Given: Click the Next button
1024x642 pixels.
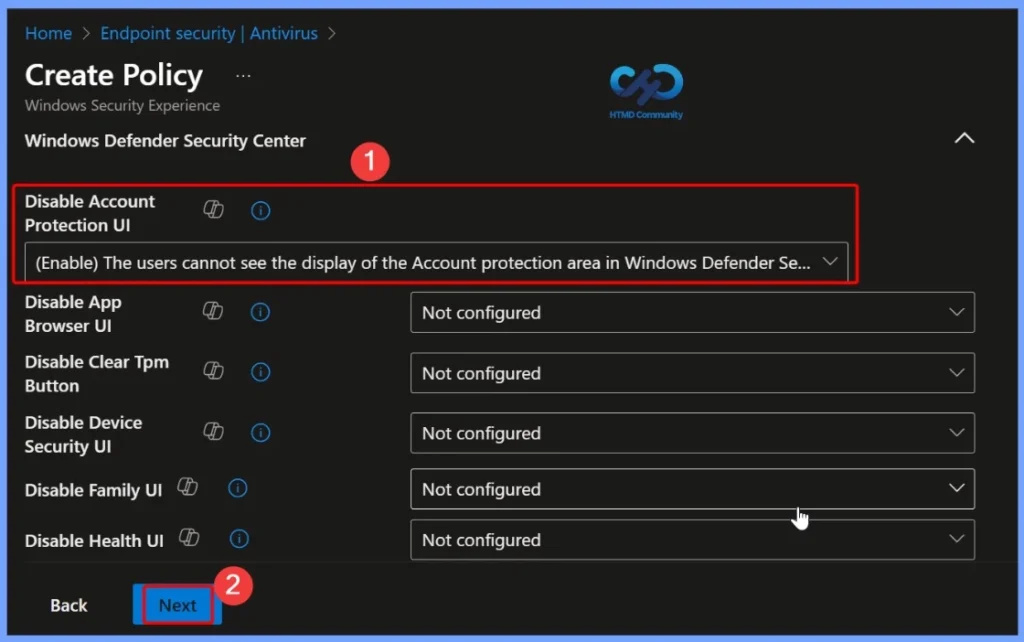Looking at the screenshot, I should click(176, 605).
